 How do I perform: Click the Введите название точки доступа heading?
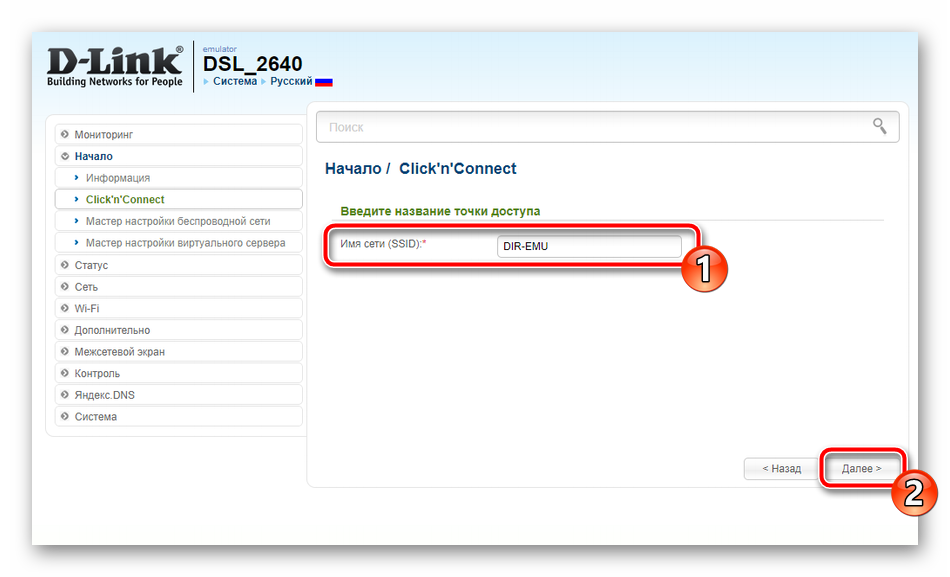[x=440, y=211]
